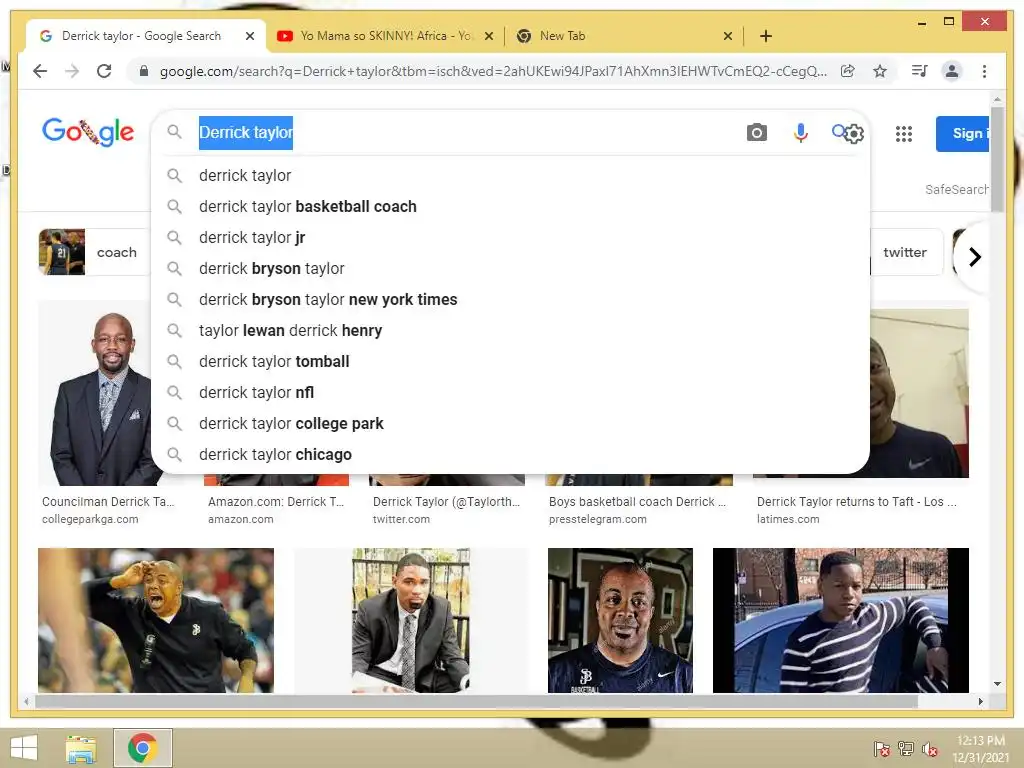
Task: Open the muted volume tray icon
Action: [x=930, y=749]
